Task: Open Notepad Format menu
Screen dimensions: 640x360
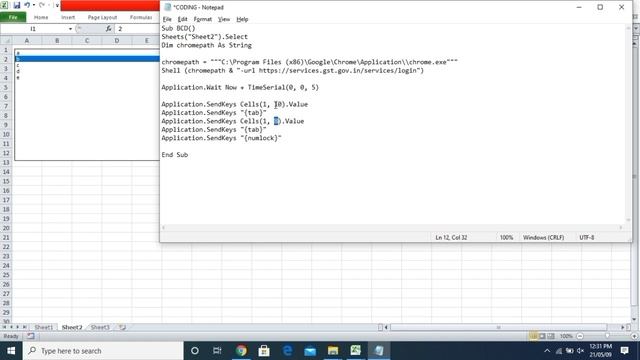Action: click(x=202, y=19)
